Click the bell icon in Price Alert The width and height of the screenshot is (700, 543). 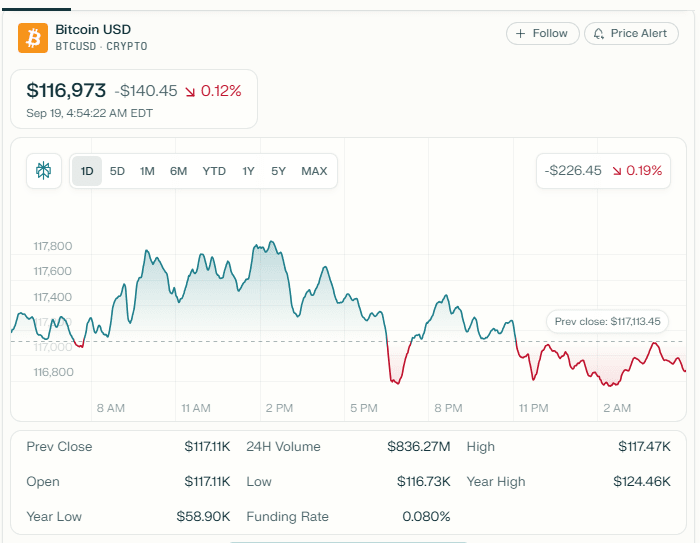coord(598,34)
